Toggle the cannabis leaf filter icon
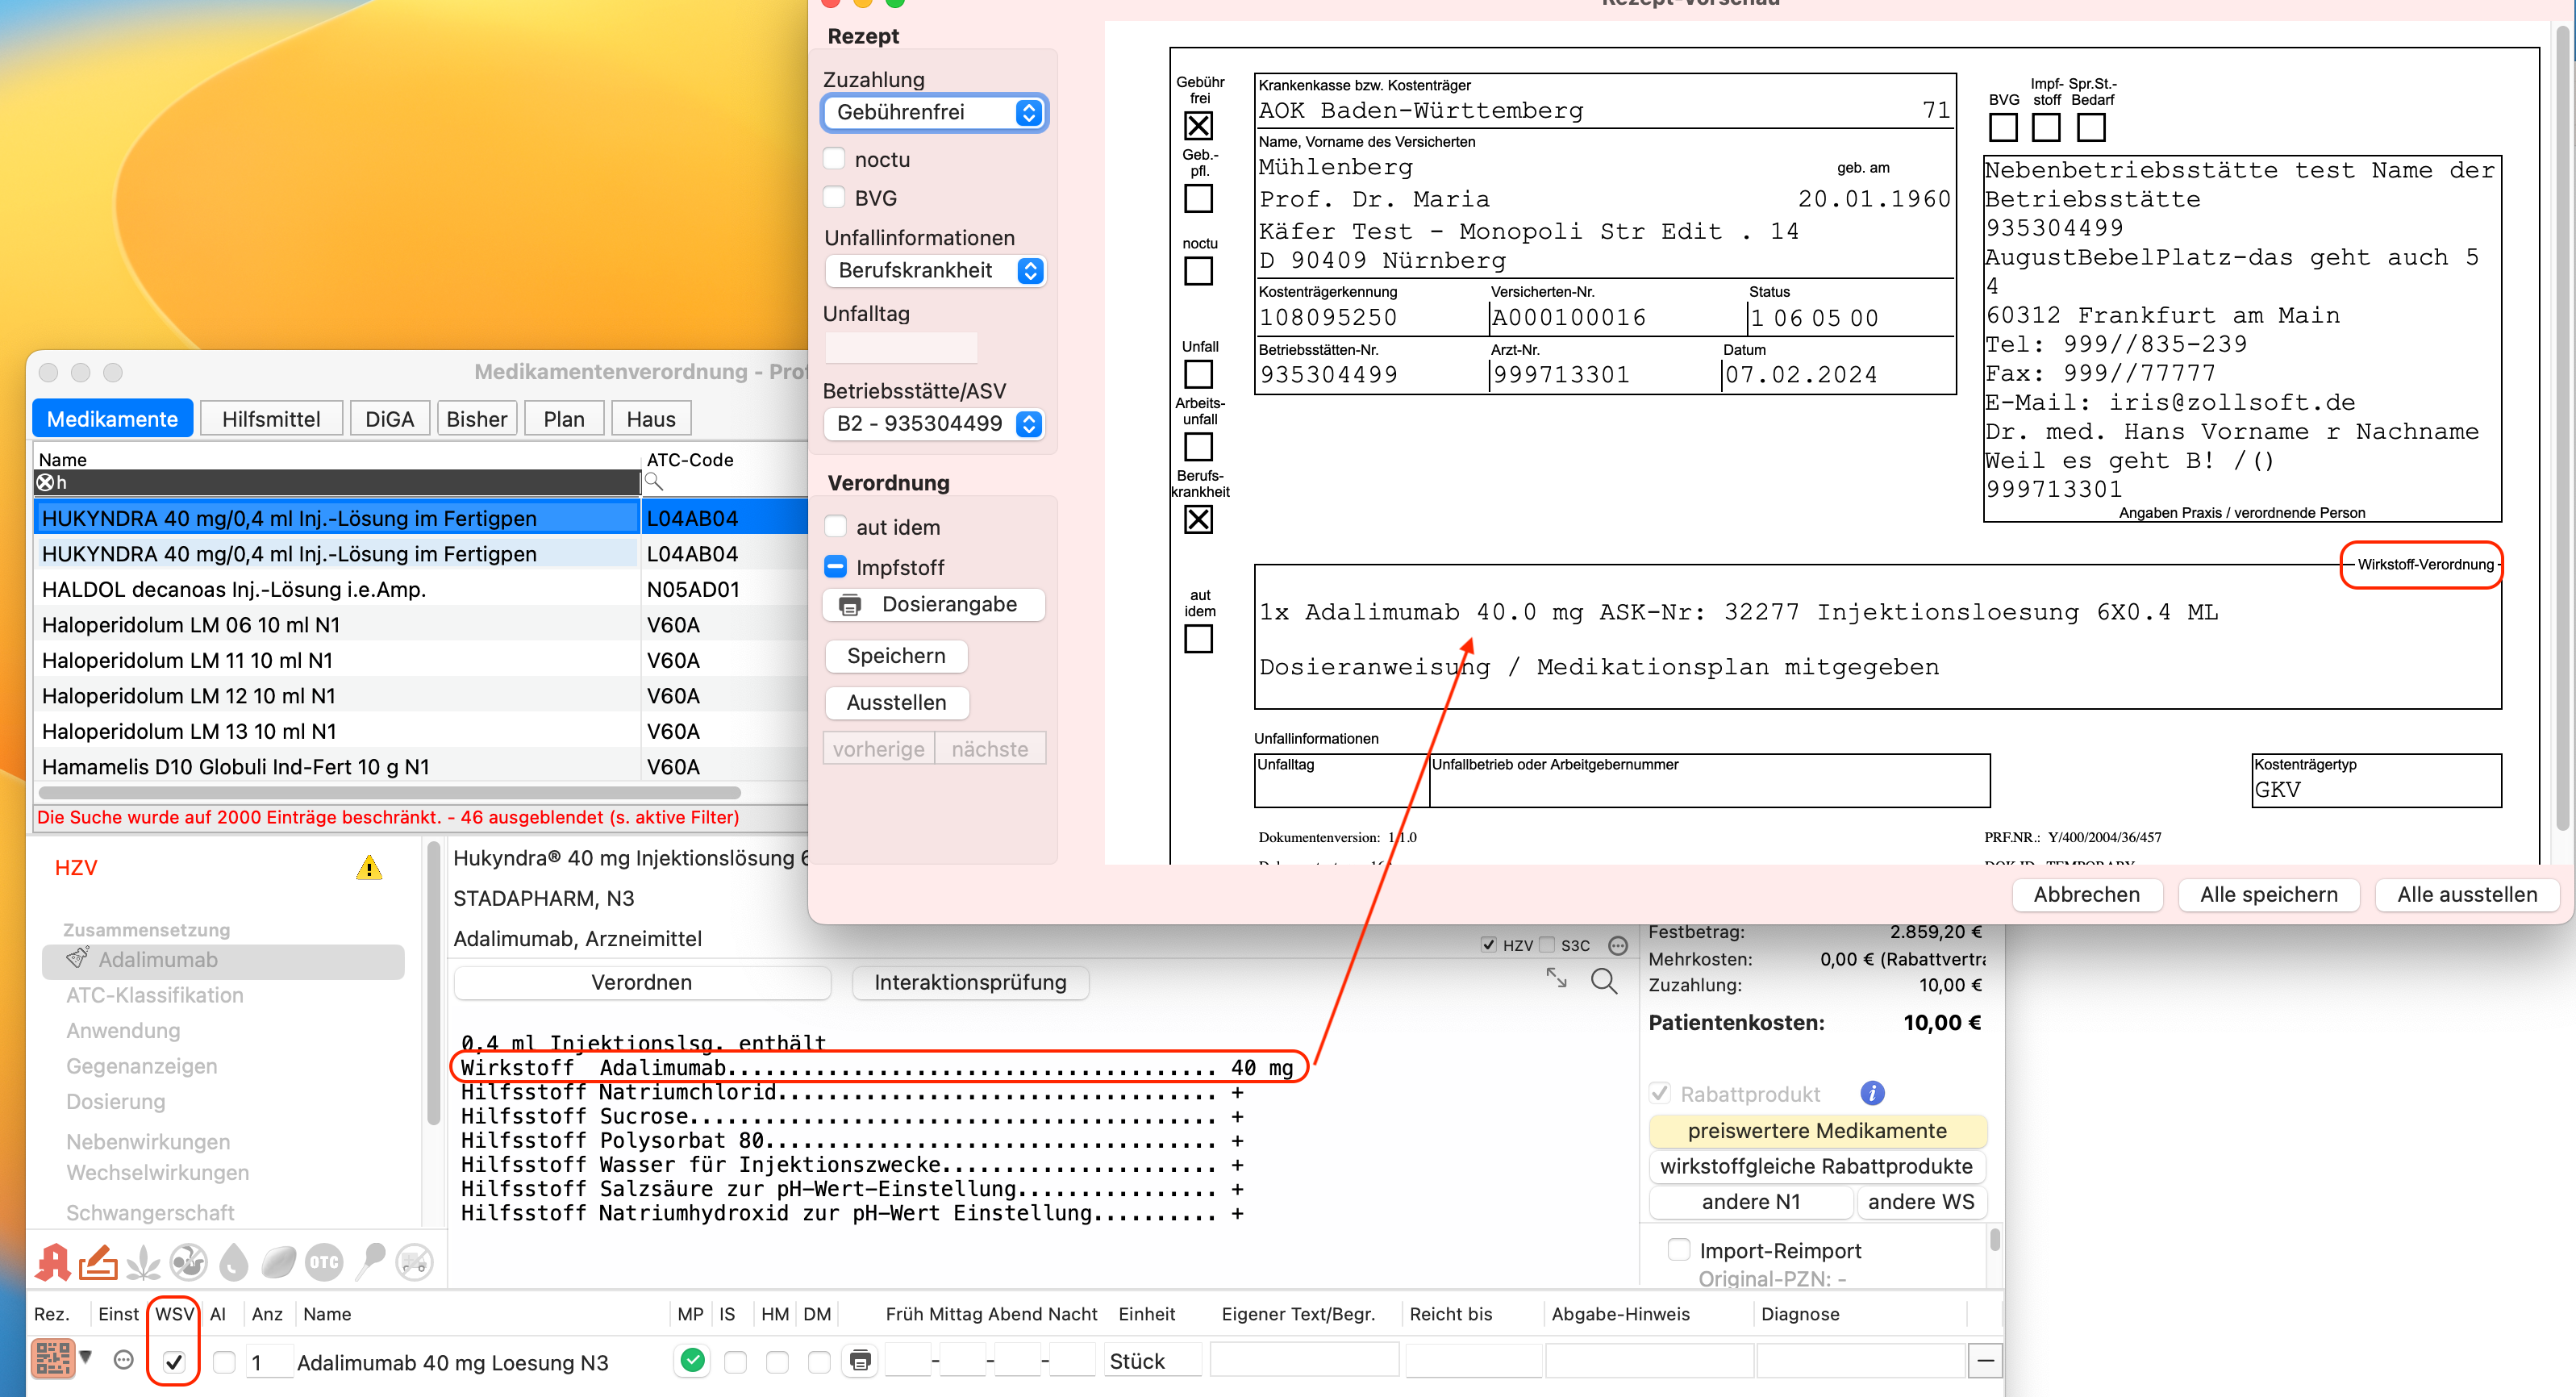 point(143,1262)
